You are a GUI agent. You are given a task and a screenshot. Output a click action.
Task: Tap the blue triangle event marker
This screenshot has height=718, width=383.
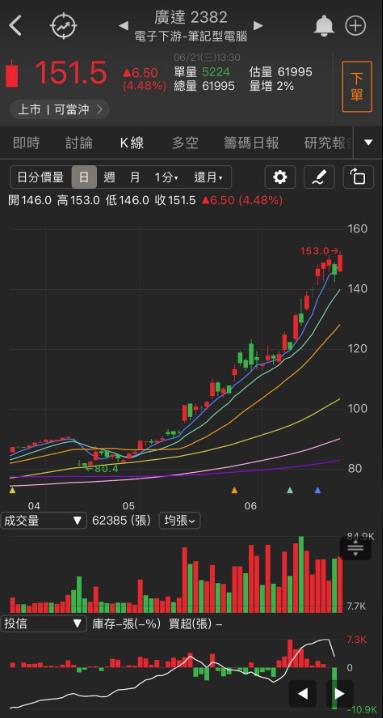click(x=317, y=490)
